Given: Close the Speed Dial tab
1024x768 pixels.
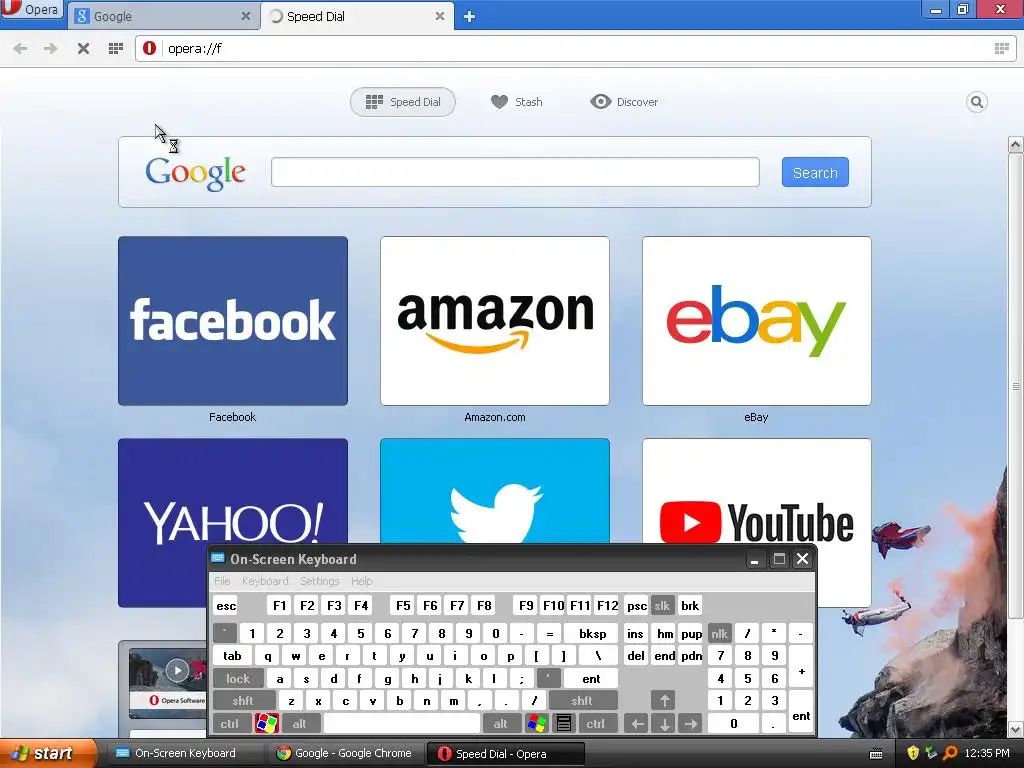Looking at the screenshot, I should [x=440, y=16].
